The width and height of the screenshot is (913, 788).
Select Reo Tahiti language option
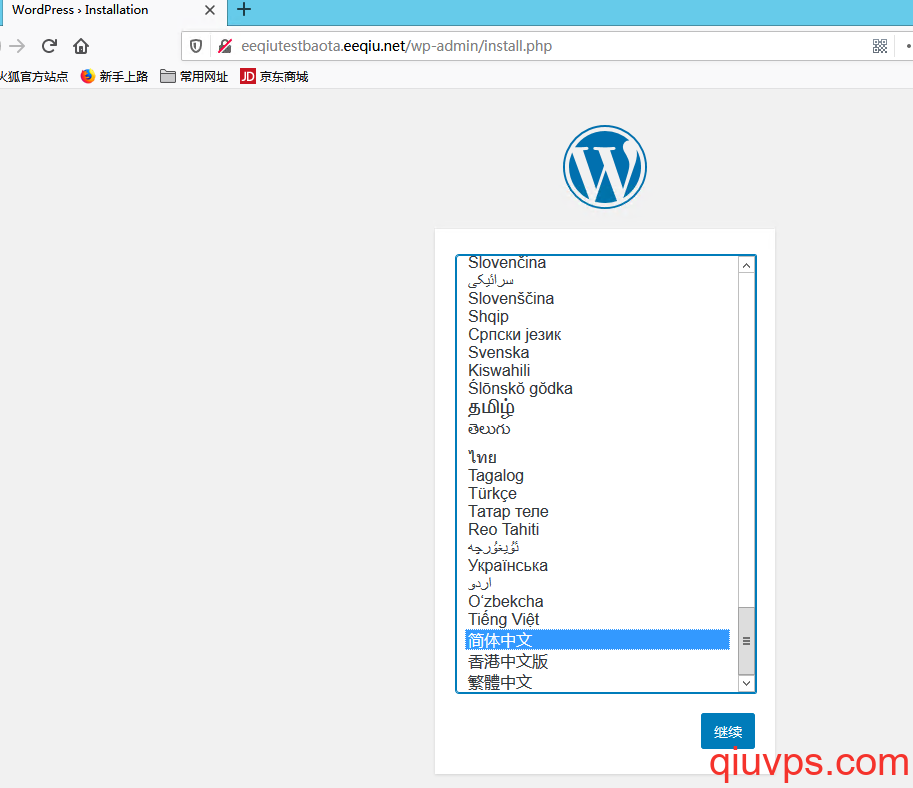(x=597, y=529)
